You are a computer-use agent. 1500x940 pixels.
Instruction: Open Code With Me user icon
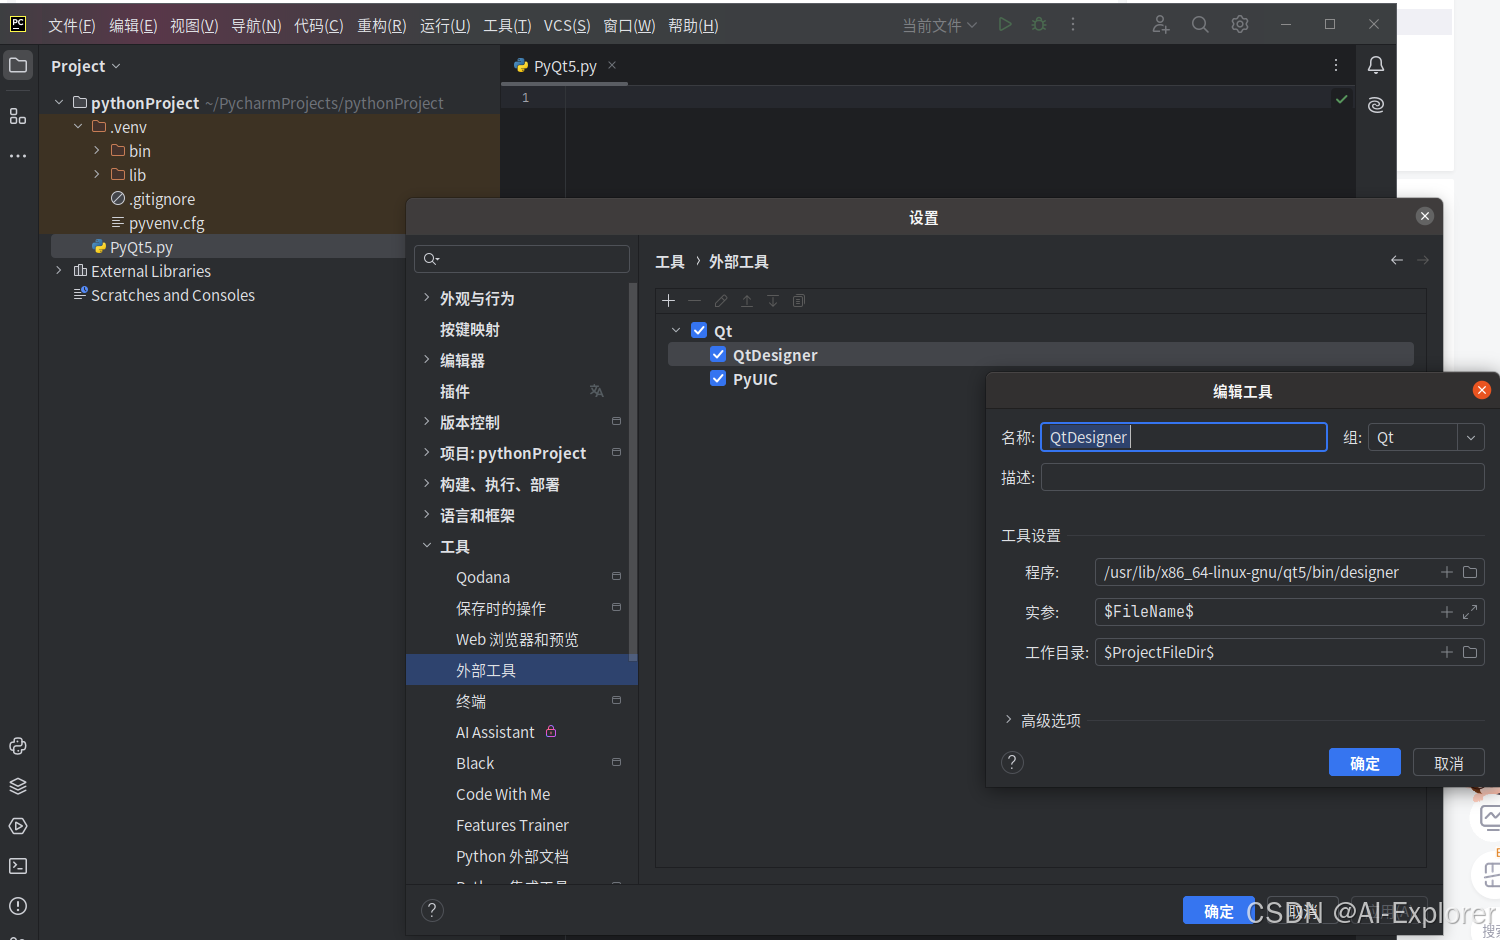click(1160, 24)
